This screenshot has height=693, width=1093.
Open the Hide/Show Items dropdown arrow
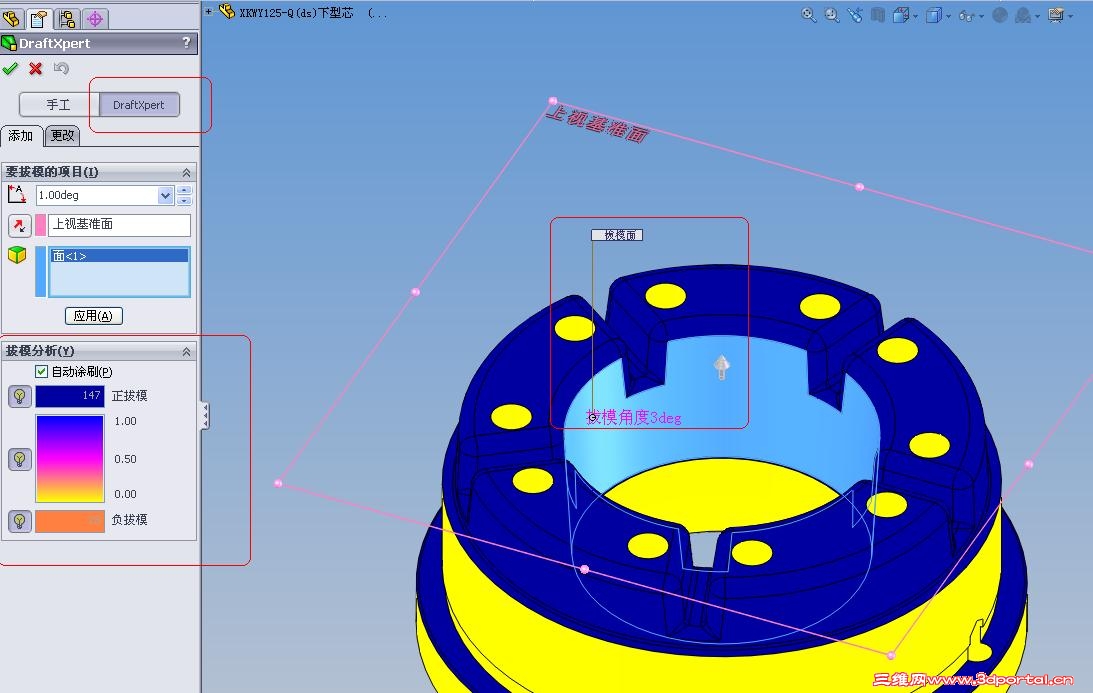[981, 16]
